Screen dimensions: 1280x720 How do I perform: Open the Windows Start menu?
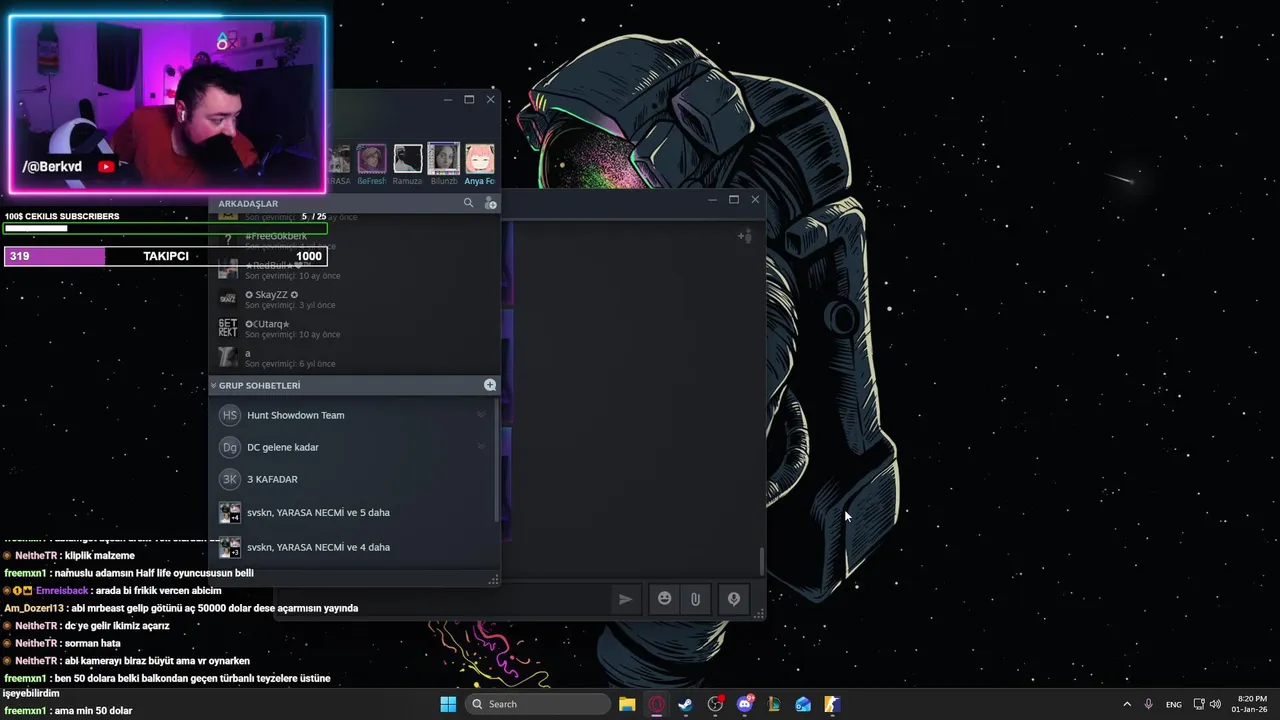pos(448,704)
